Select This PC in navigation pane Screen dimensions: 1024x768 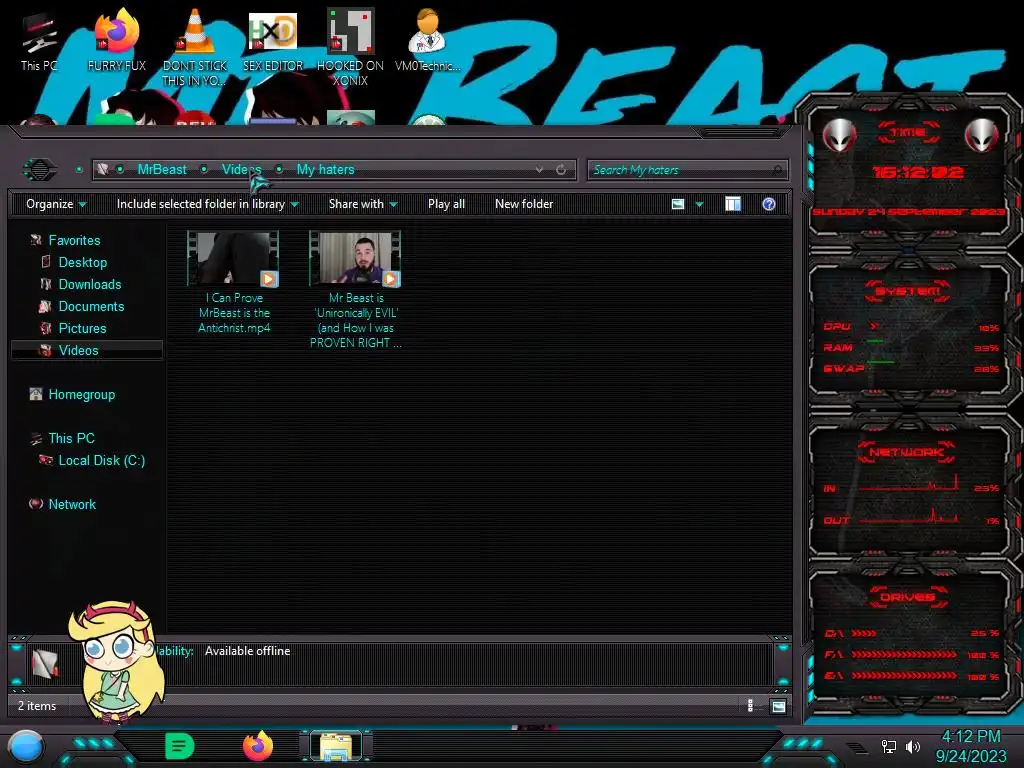pyautogui.click(x=71, y=438)
